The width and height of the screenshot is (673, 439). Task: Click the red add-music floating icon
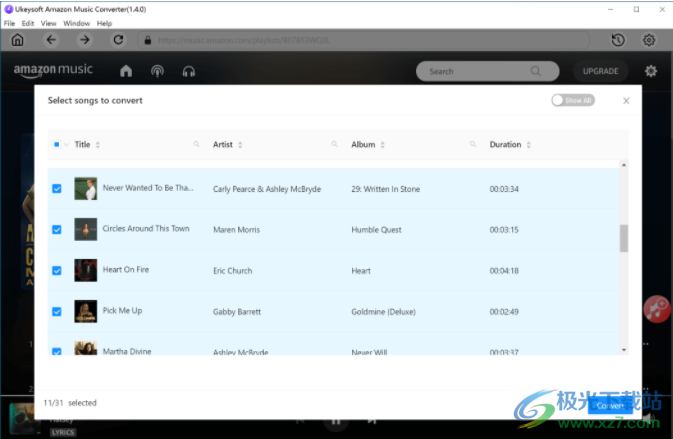[x=657, y=309]
